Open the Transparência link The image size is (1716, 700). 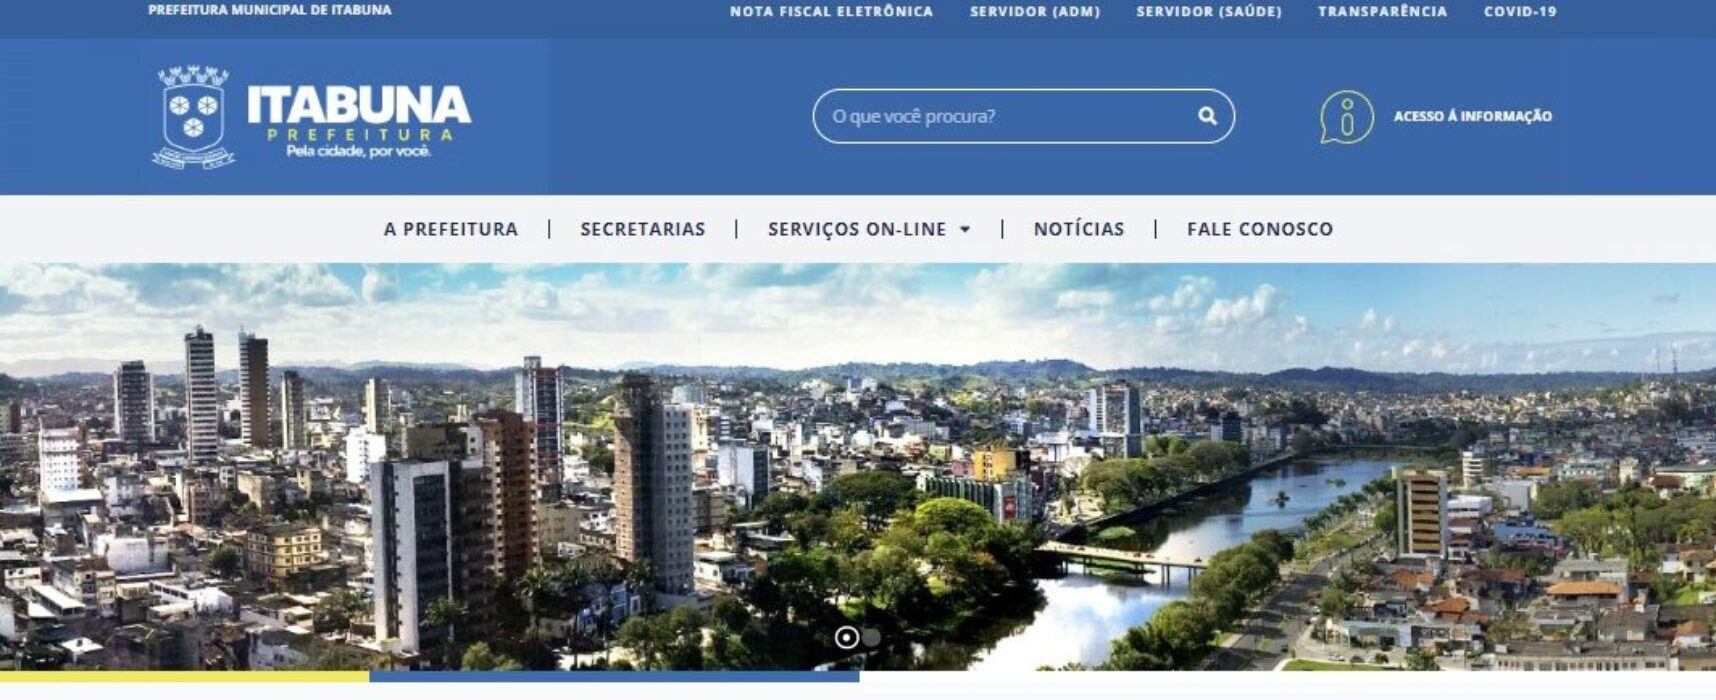(x=1382, y=11)
